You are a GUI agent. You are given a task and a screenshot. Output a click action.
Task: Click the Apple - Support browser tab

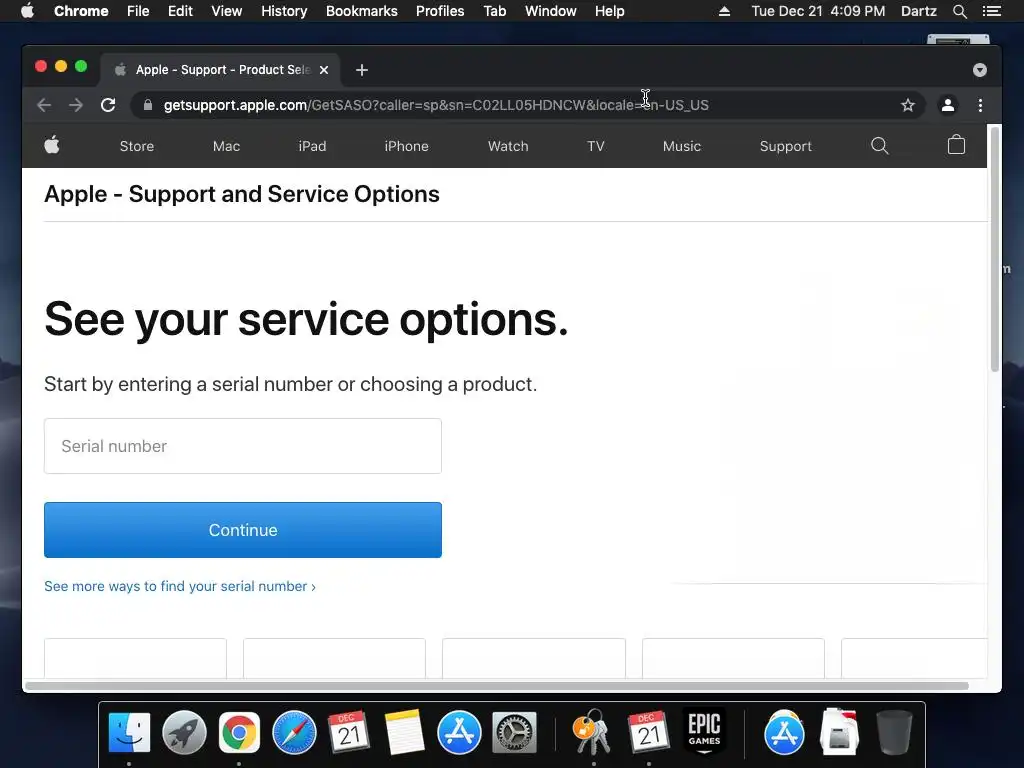(x=221, y=70)
